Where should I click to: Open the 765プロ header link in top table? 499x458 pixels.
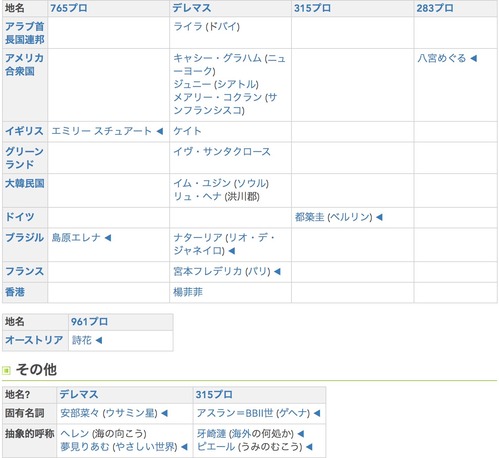[x=69, y=8]
